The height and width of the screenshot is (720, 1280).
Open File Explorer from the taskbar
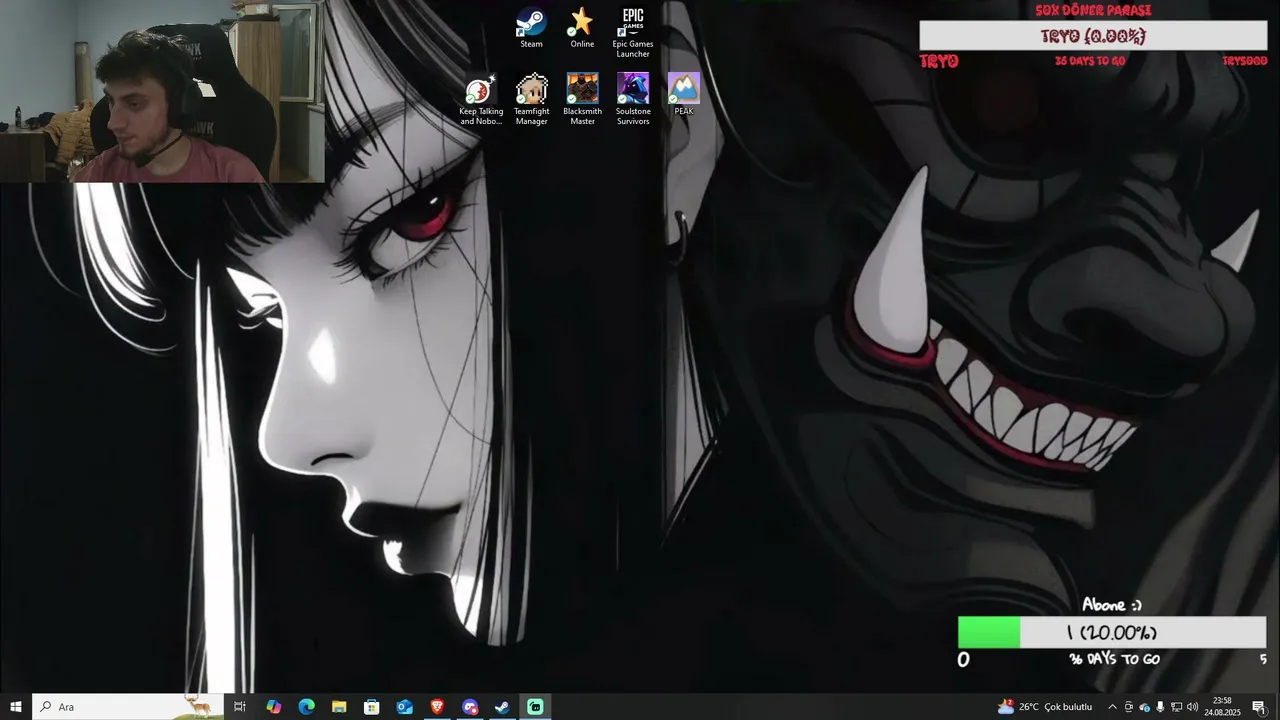pos(339,707)
